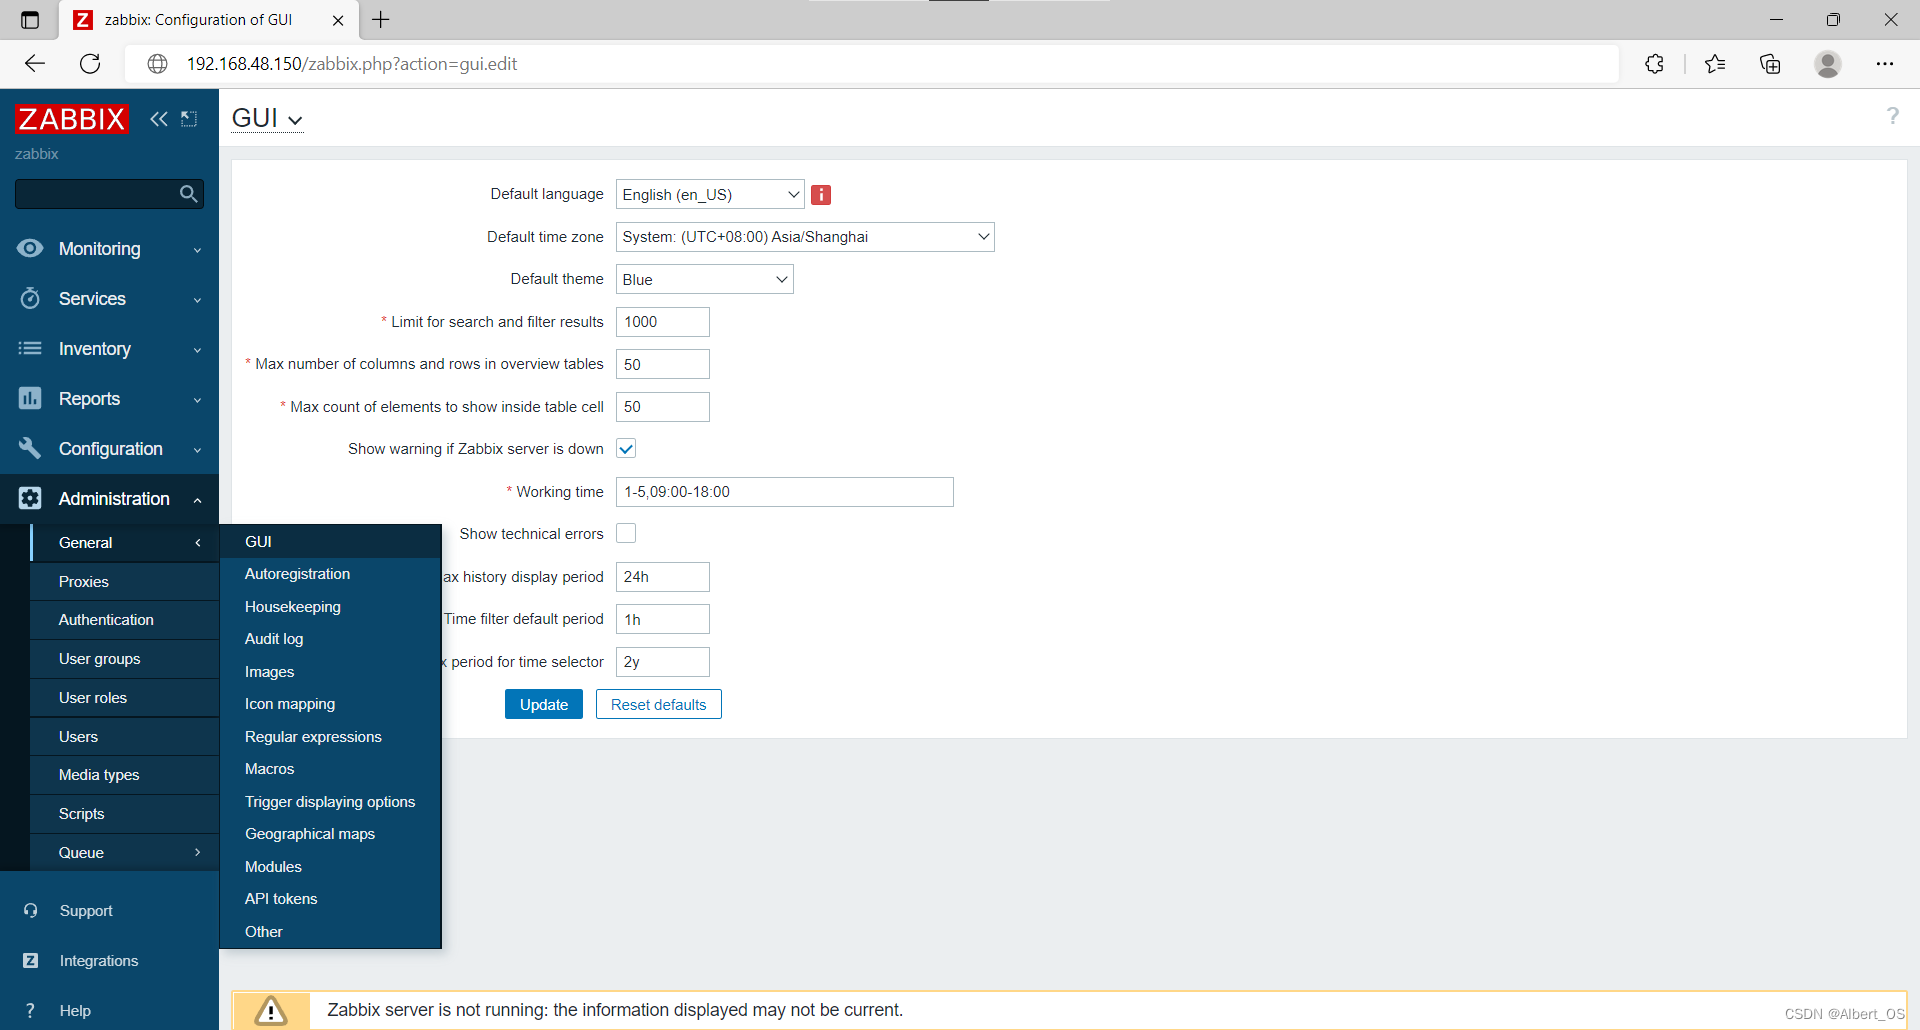Screen dimensions: 1920x1030
Task: Open page help question mark at top right
Action: [x=1892, y=116]
